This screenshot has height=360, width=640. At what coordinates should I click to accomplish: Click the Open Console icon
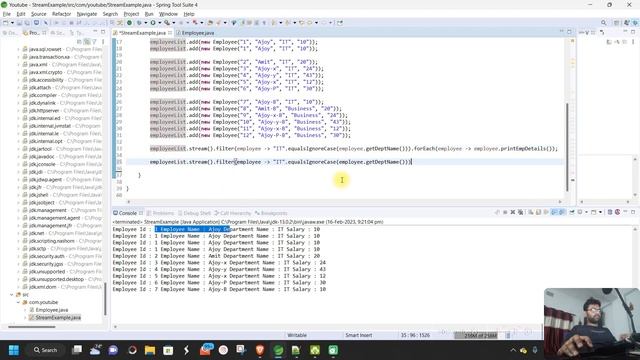tap(594, 212)
